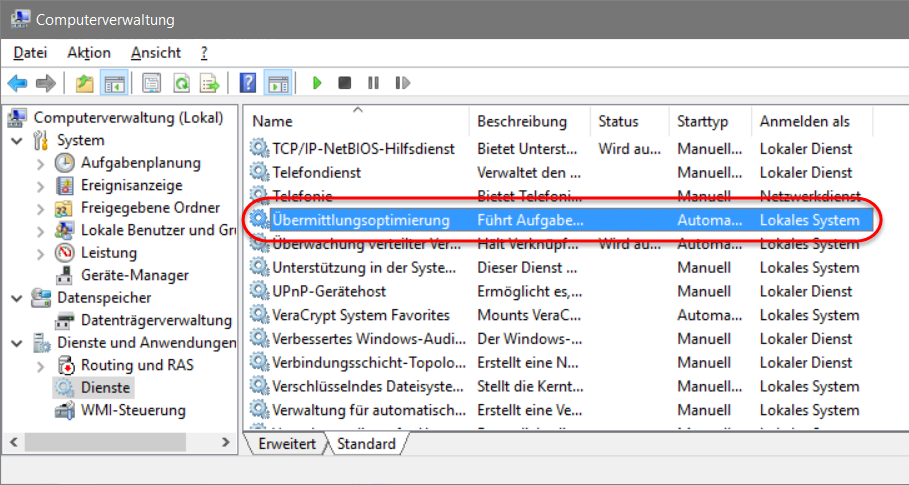Expand the Freigegebene Ordner node
Screen dimensions: 909x485
point(40,208)
